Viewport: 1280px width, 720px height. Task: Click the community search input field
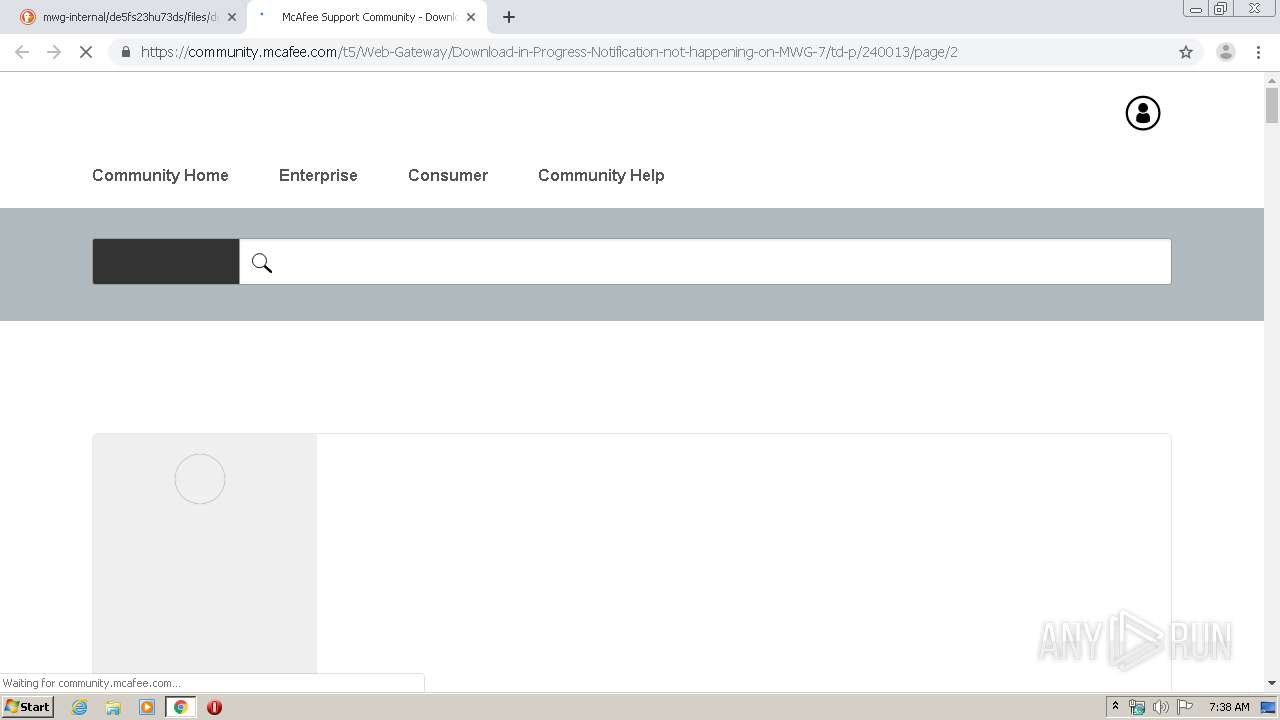pyautogui.click(x=705, y=262)
